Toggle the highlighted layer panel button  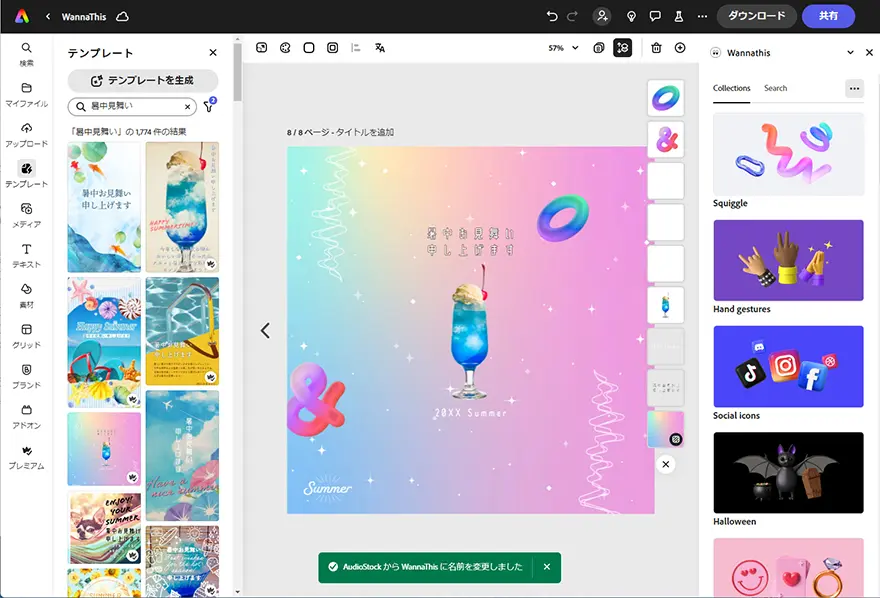tap(623, 47)
